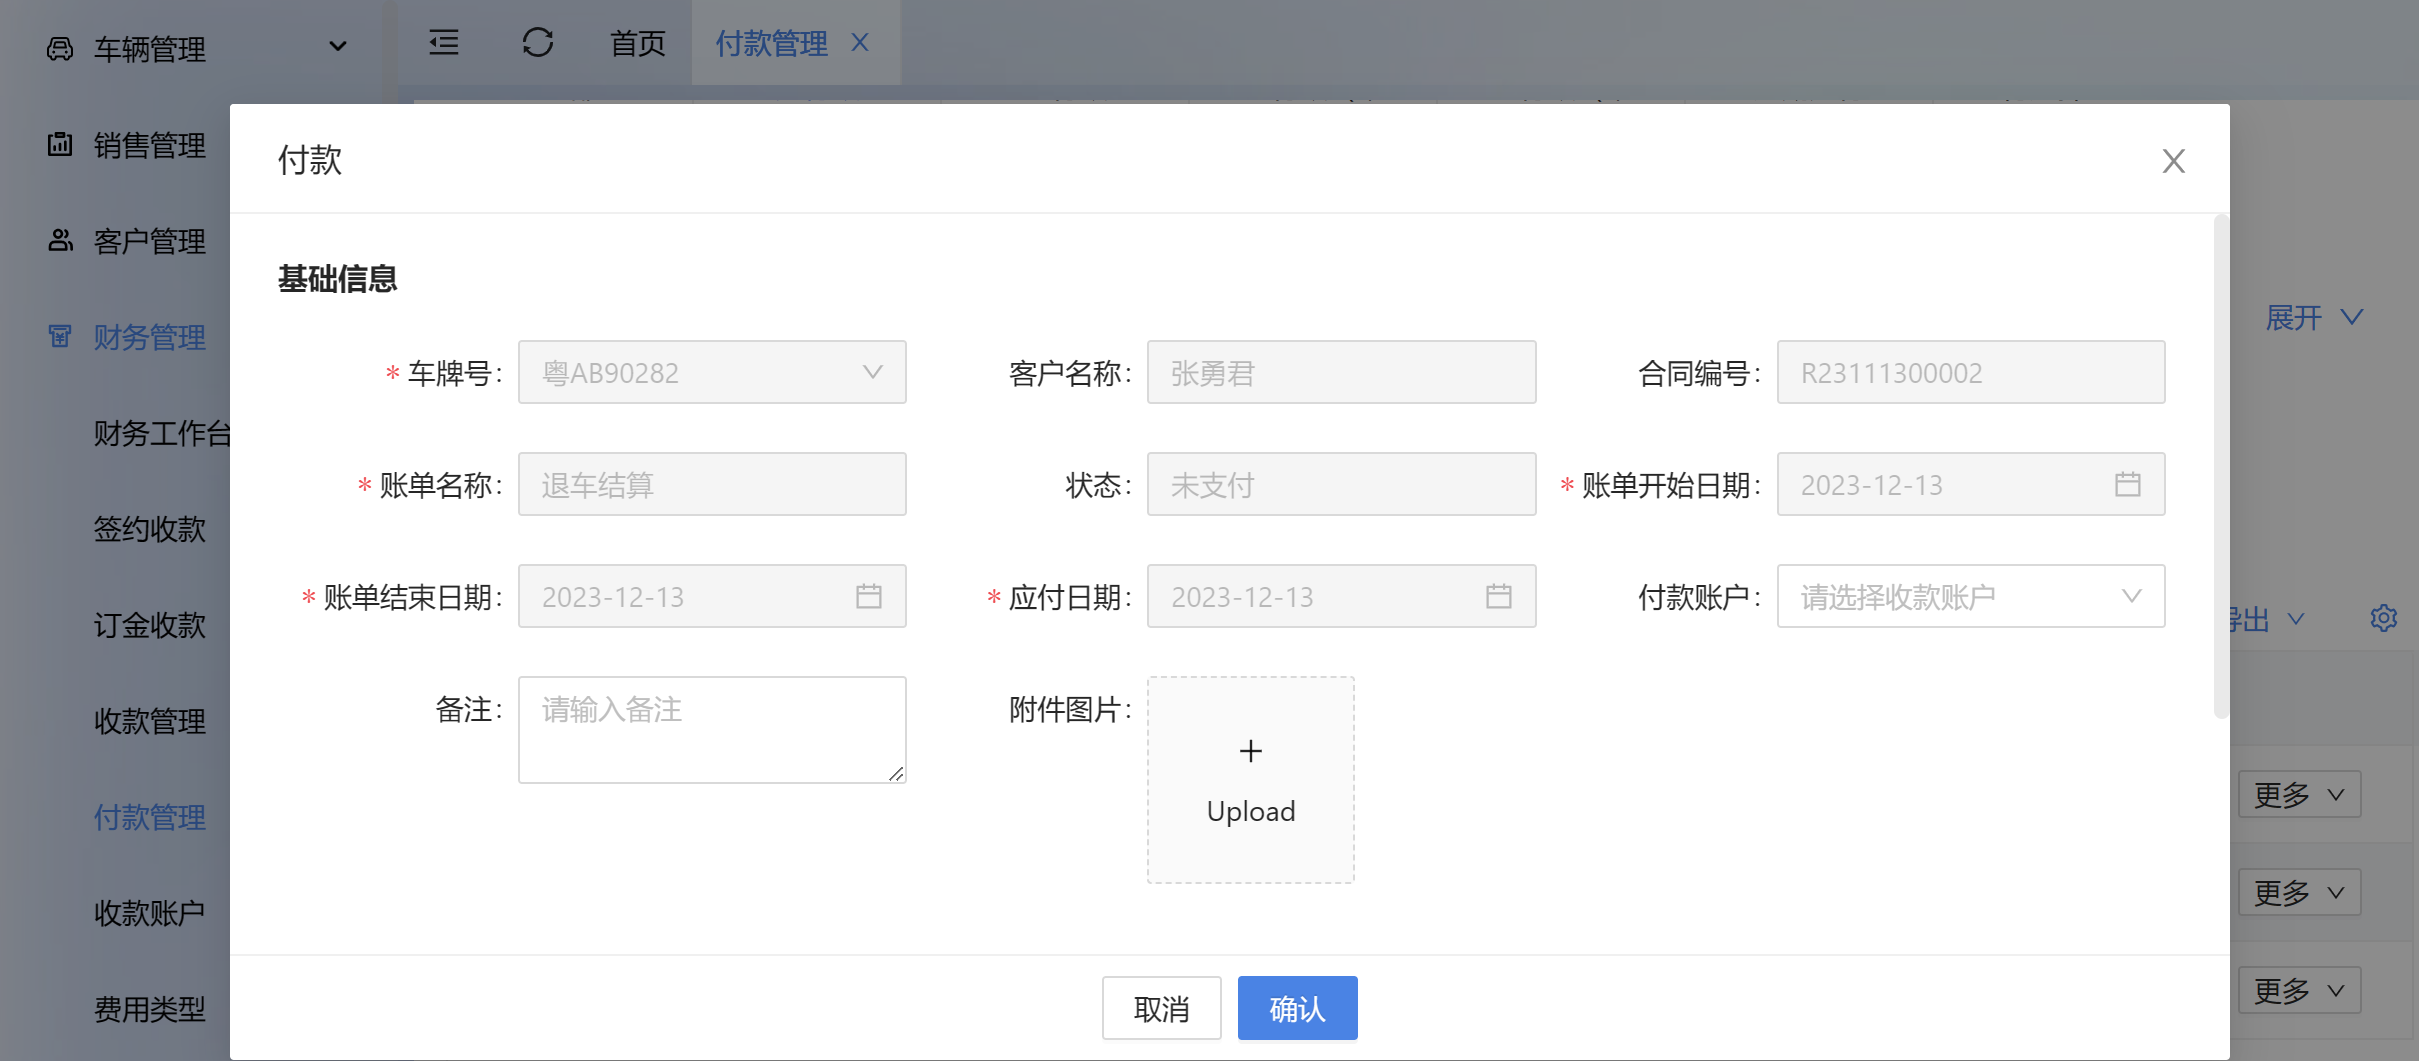Click the sidebar collapse menu icon

pyautogui.click(x=444, y=43)
